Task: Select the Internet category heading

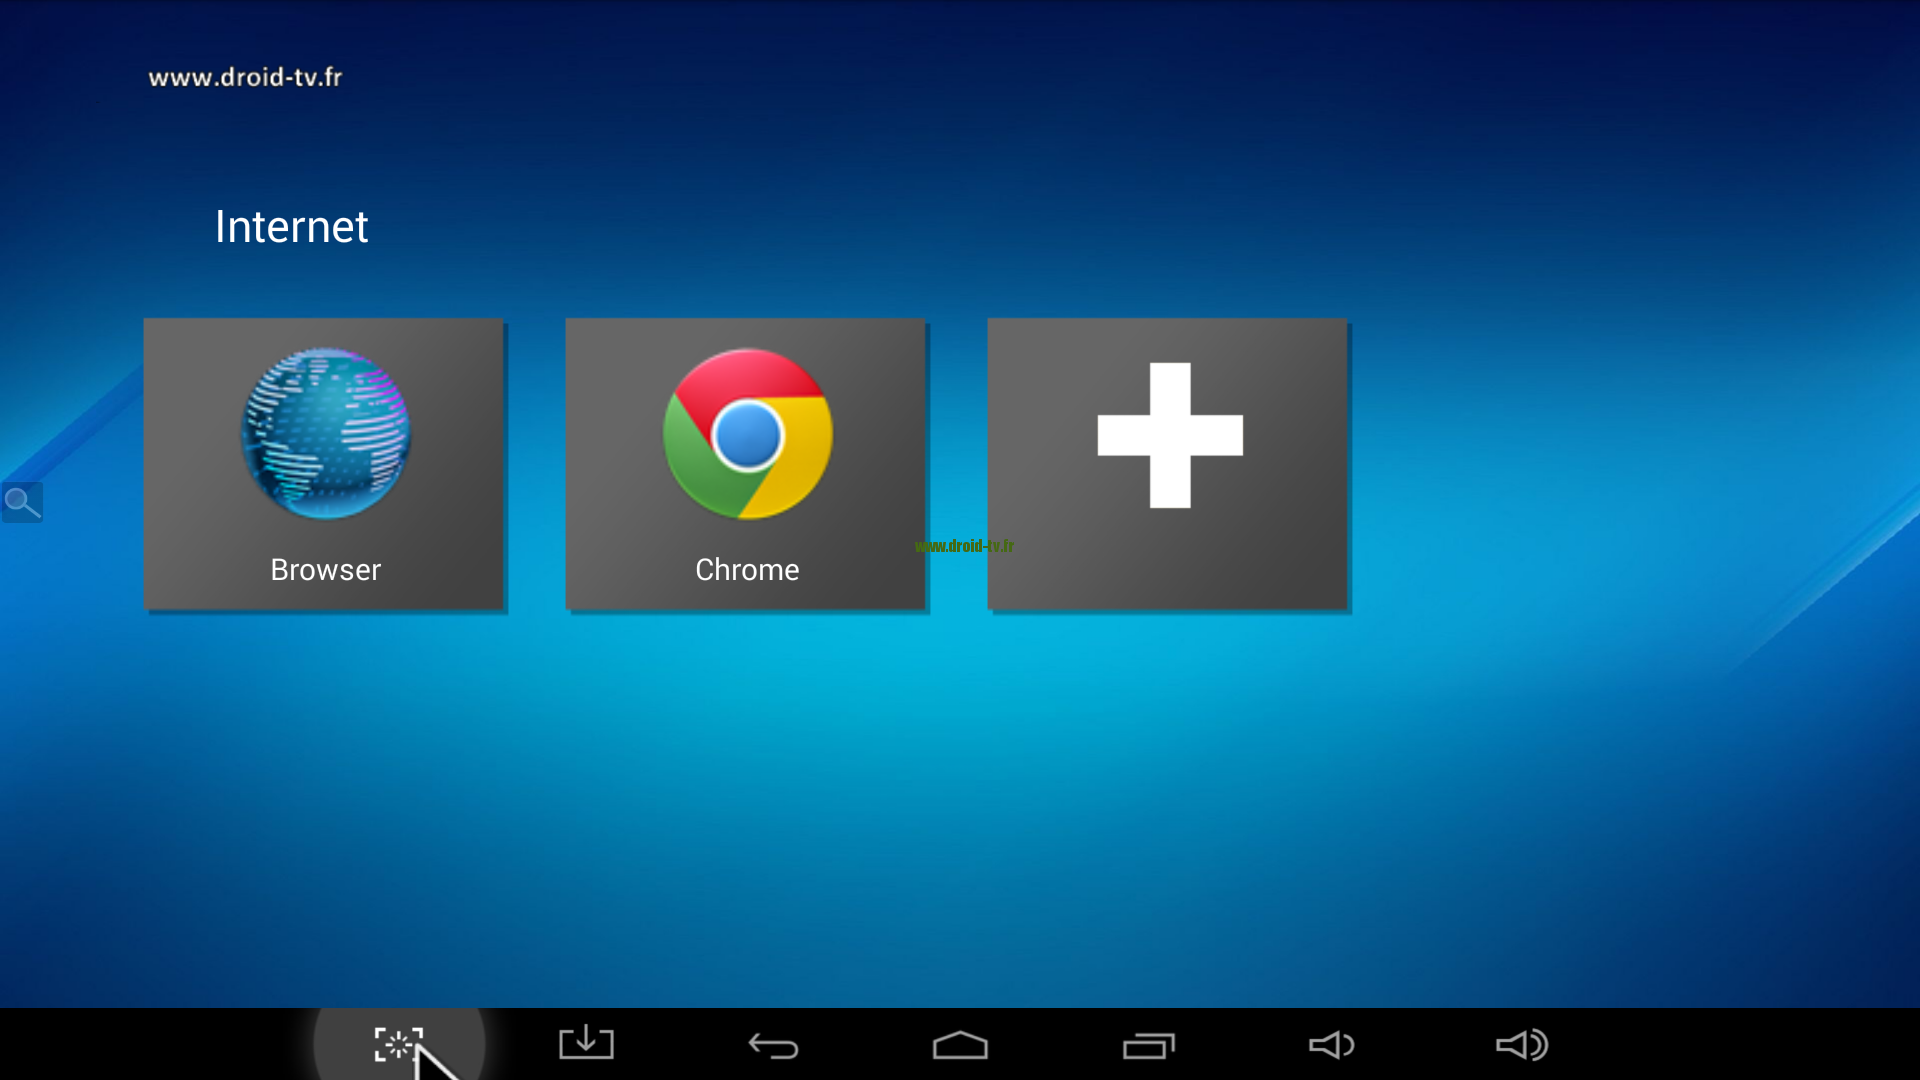Action: pos(291,227)
